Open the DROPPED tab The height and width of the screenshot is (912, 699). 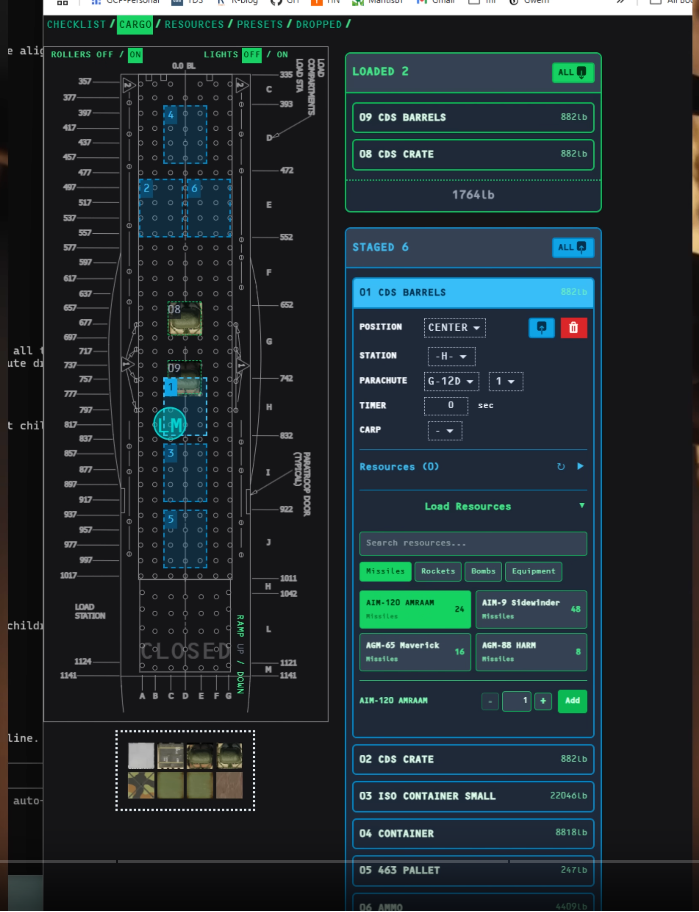pyautogui.click(x=319, y=24)
